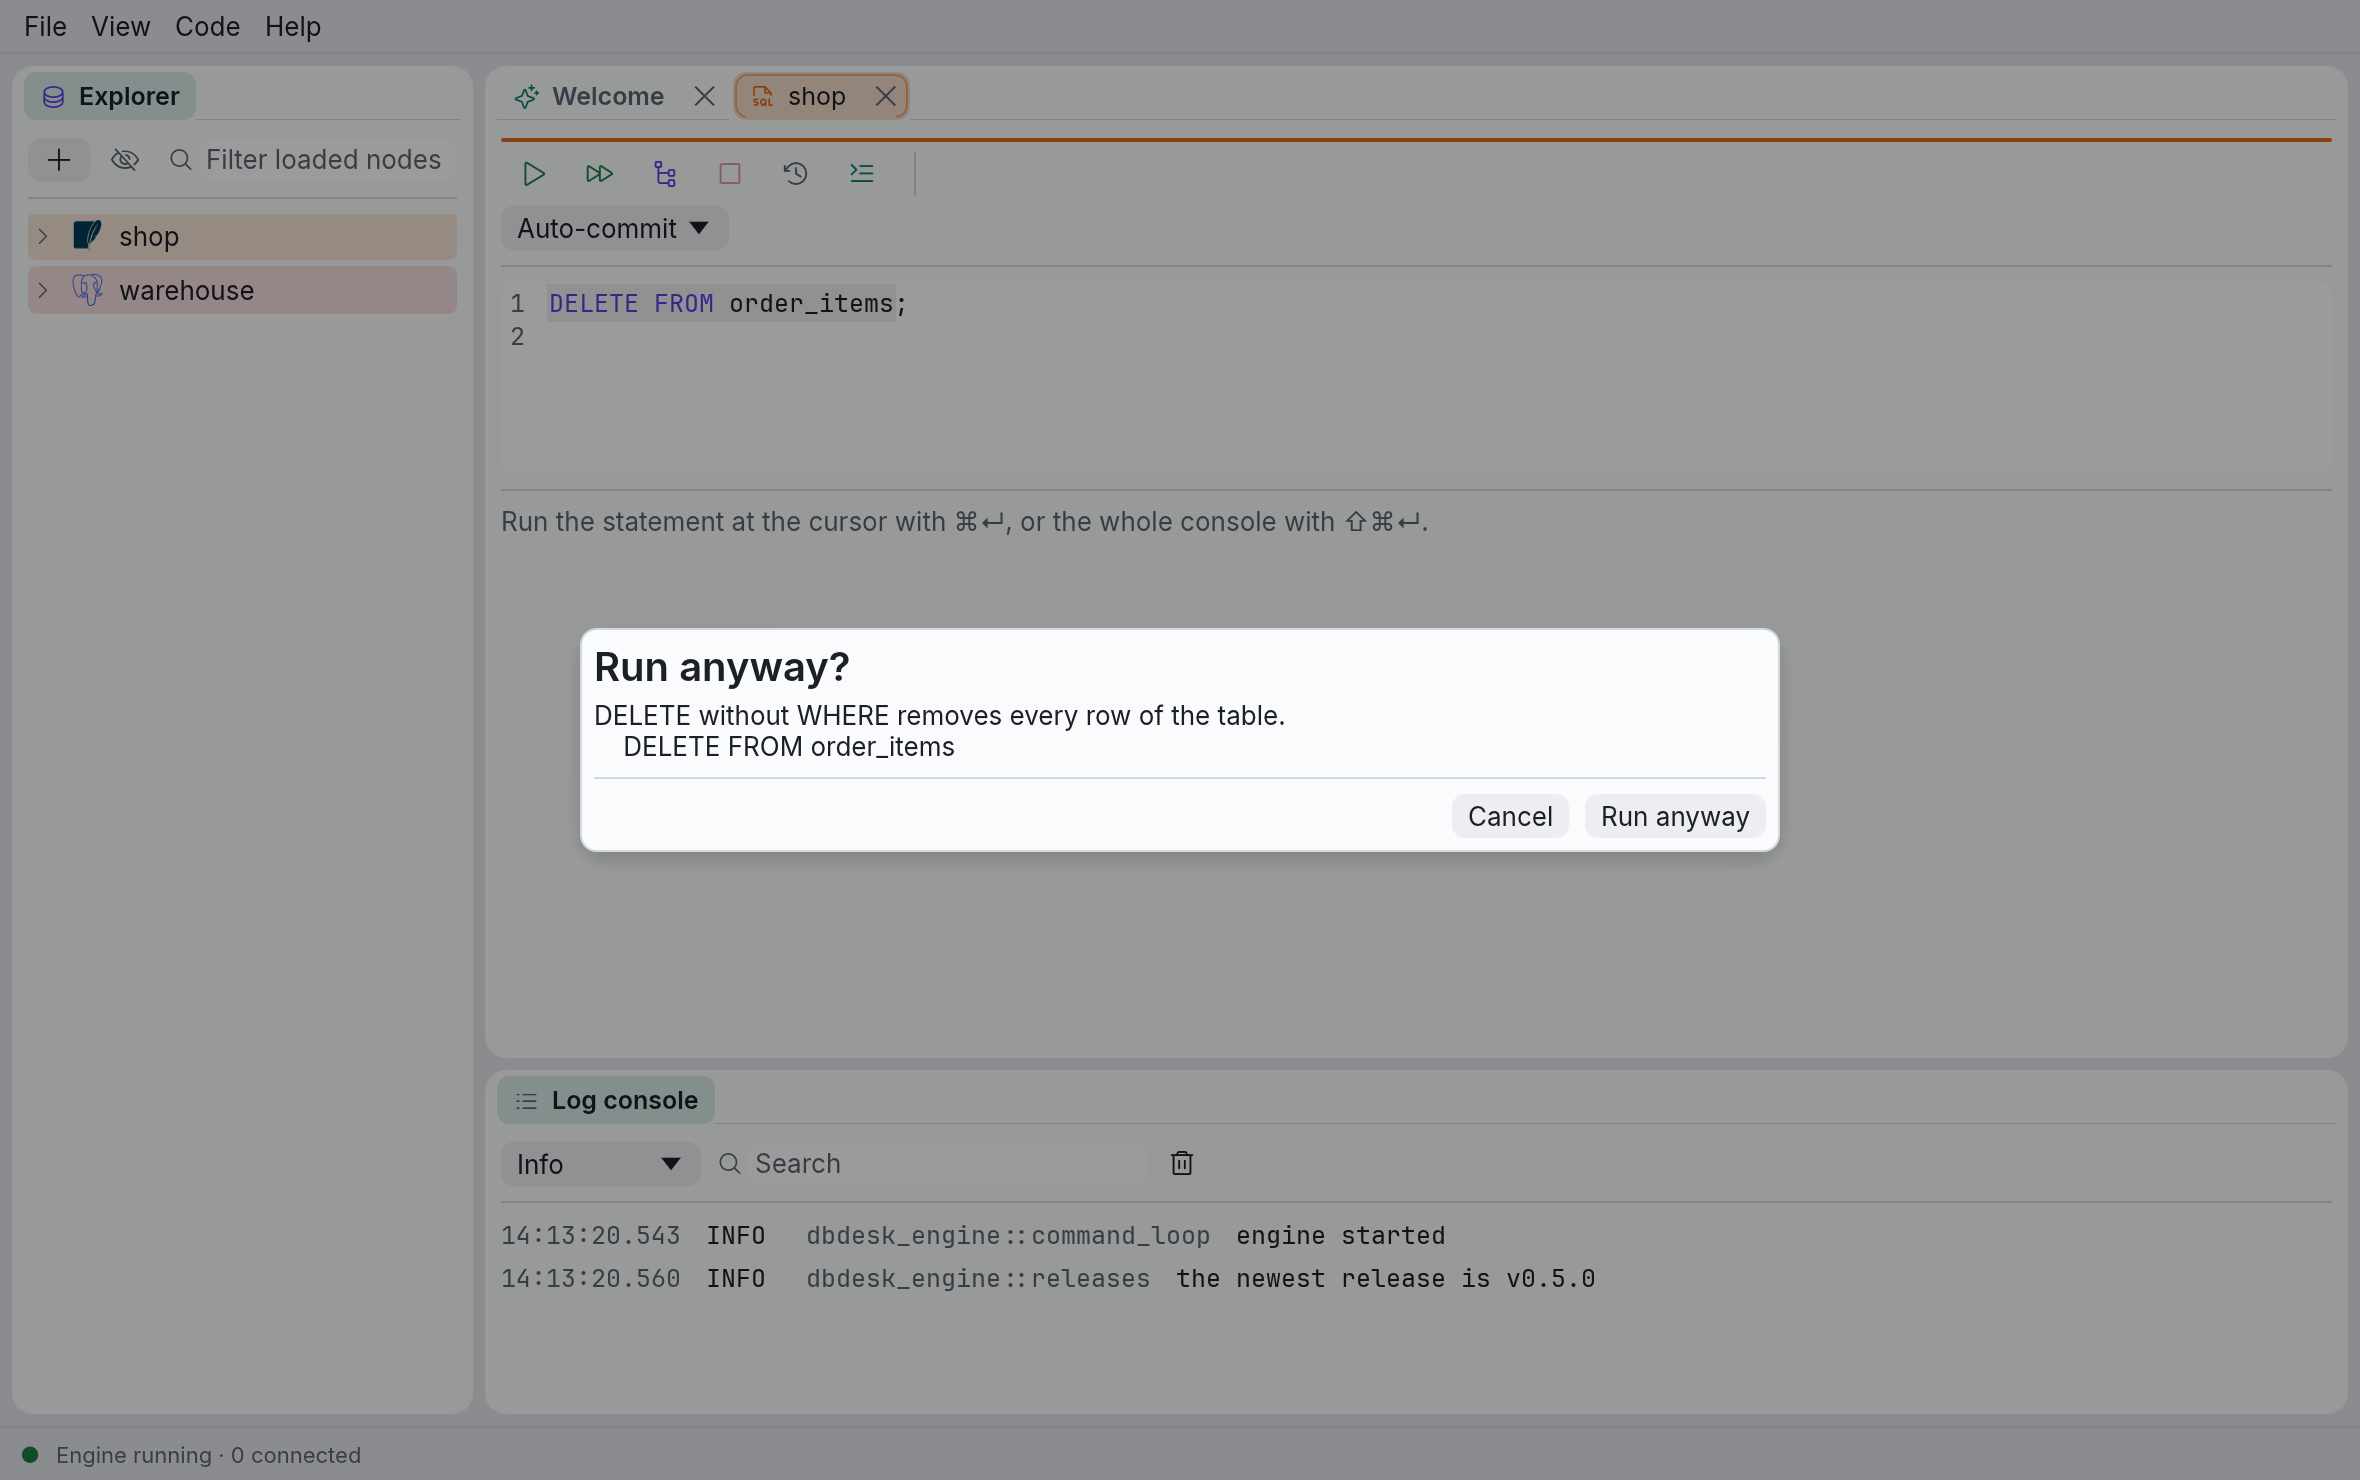
Task: Click the explain plan tree icon
Action: click(x=665, y=174)
